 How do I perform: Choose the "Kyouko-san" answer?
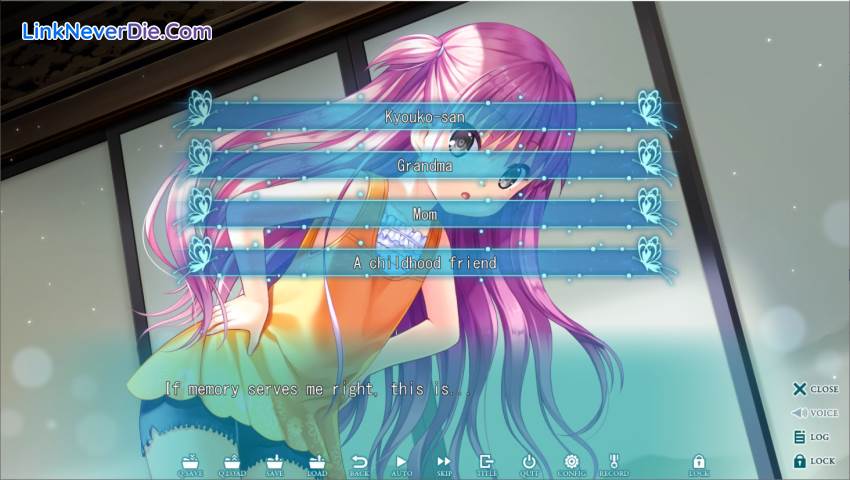(424, 117)
